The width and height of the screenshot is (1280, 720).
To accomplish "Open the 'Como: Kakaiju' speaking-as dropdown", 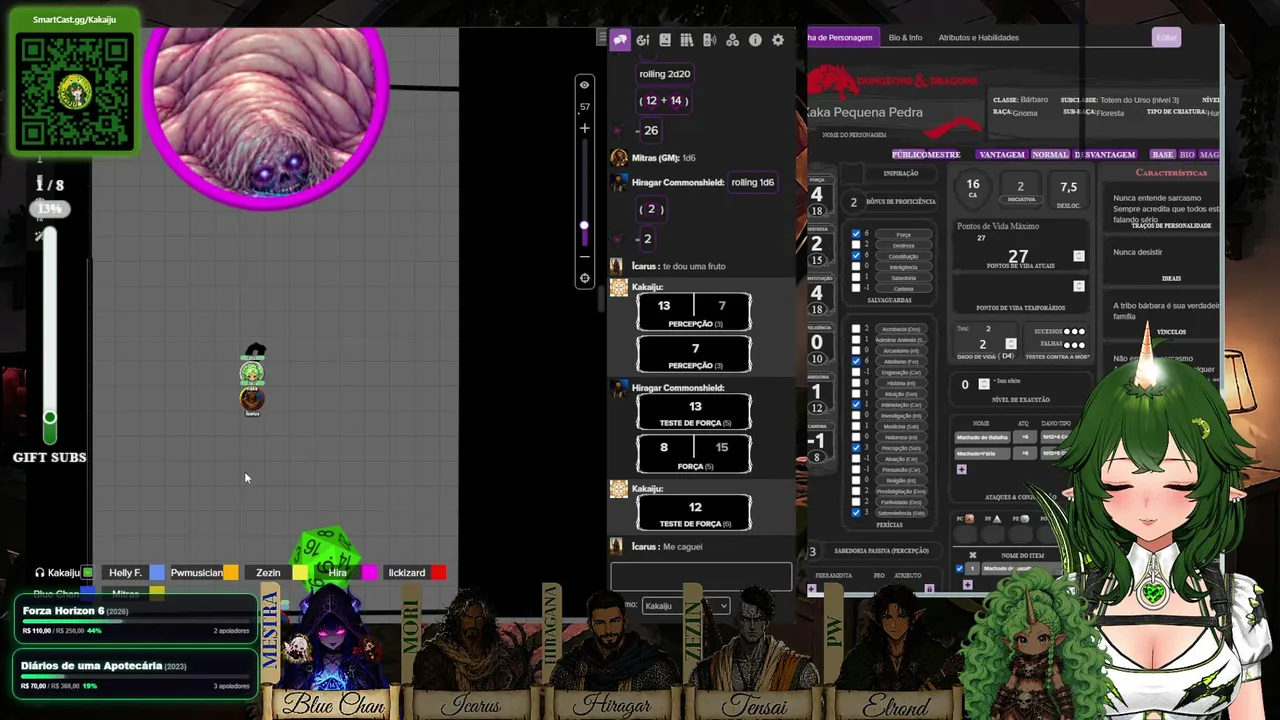I will 685,606.
